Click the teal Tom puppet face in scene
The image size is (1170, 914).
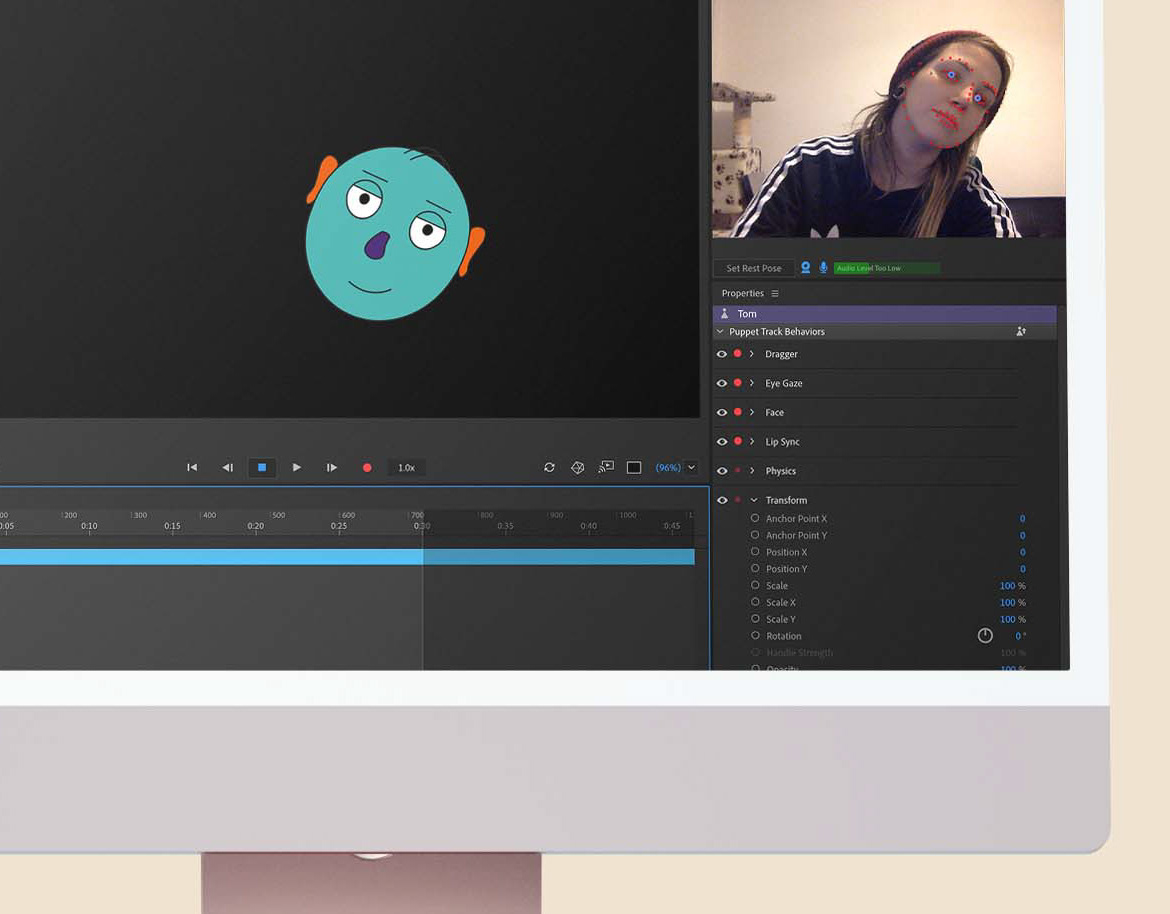click(388, 234)
